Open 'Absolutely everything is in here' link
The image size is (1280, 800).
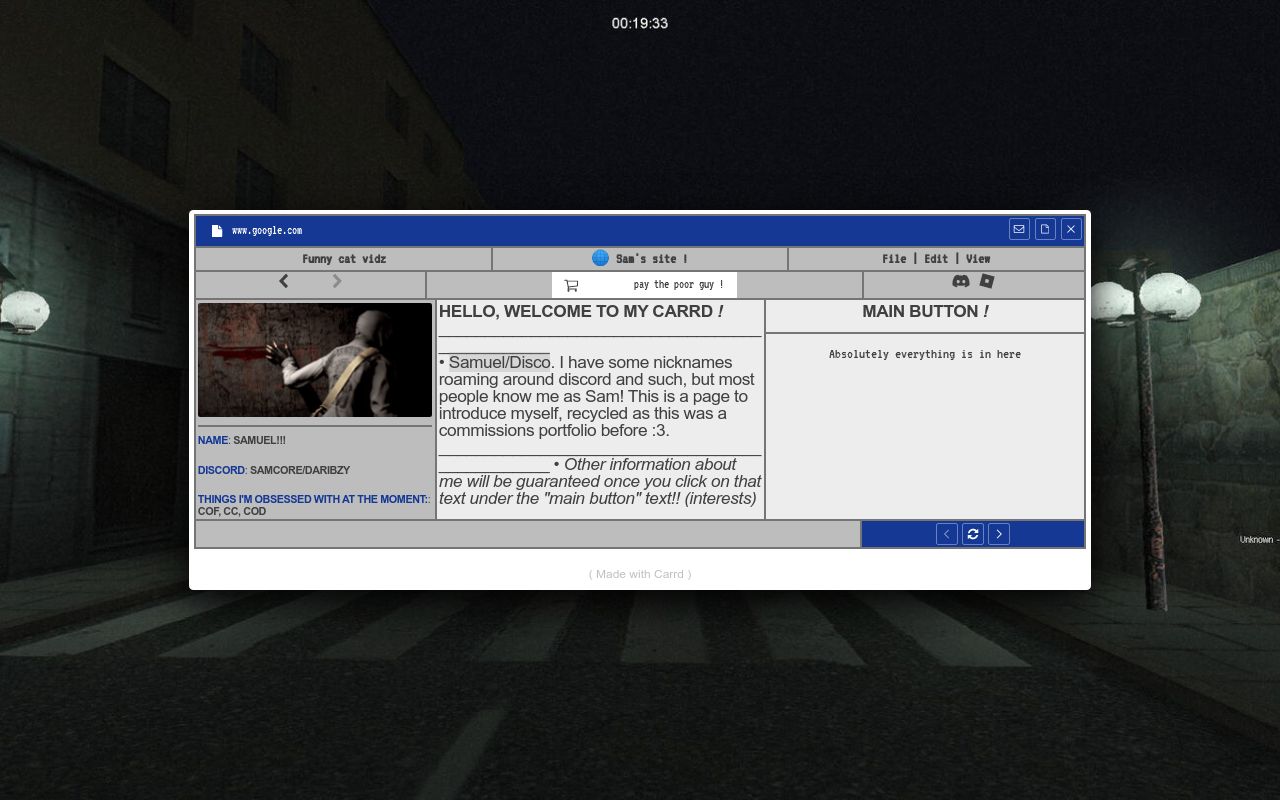(924, 354)
